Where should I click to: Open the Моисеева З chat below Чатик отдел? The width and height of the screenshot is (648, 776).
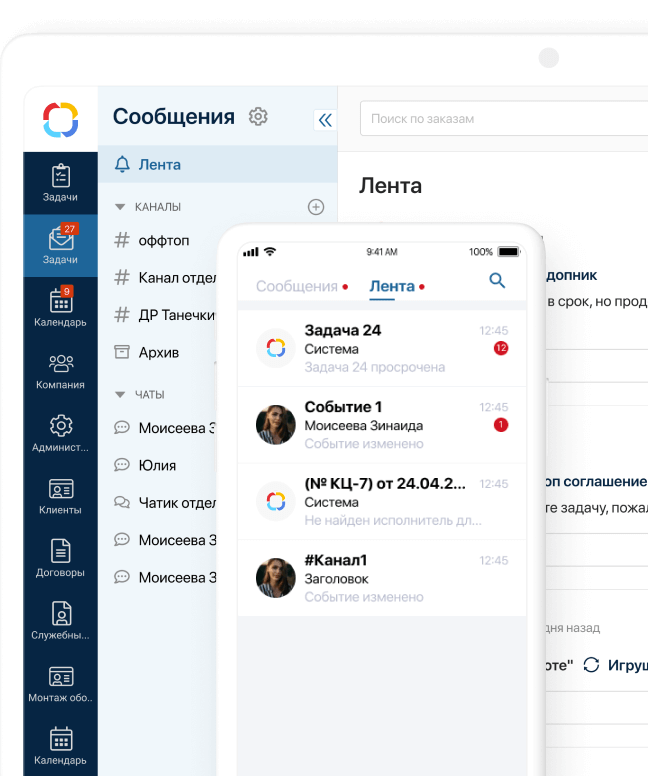(165, 540)
